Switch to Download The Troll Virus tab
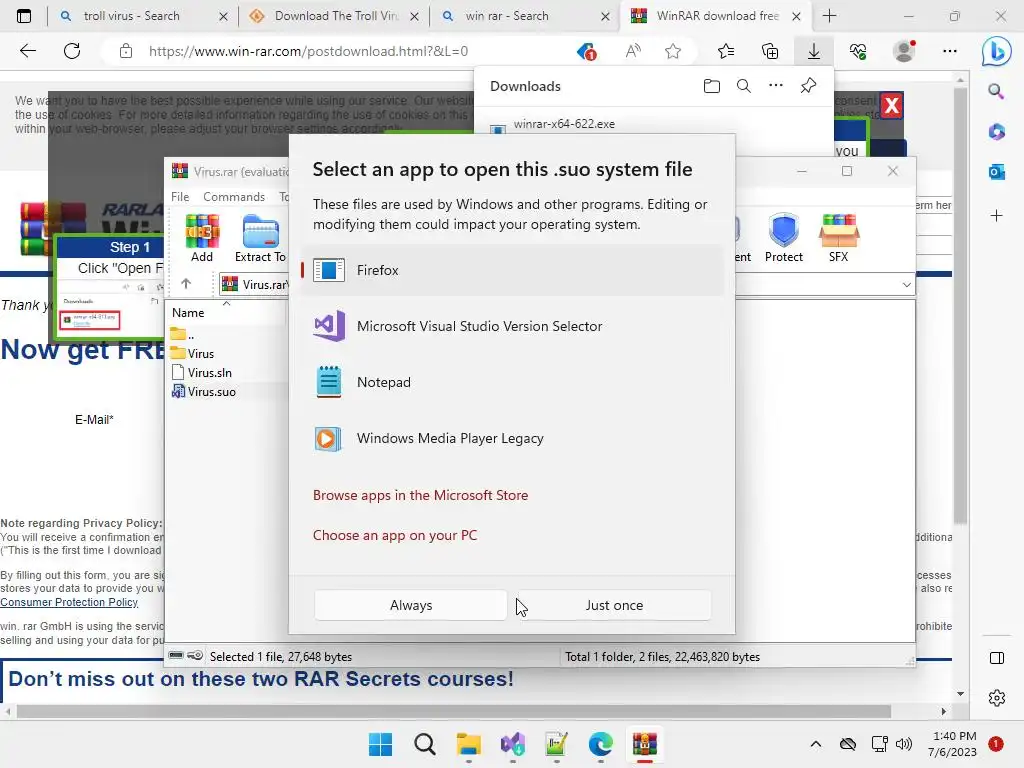Viewport: 1024px width, 768px height. click(x=336, y=16)
